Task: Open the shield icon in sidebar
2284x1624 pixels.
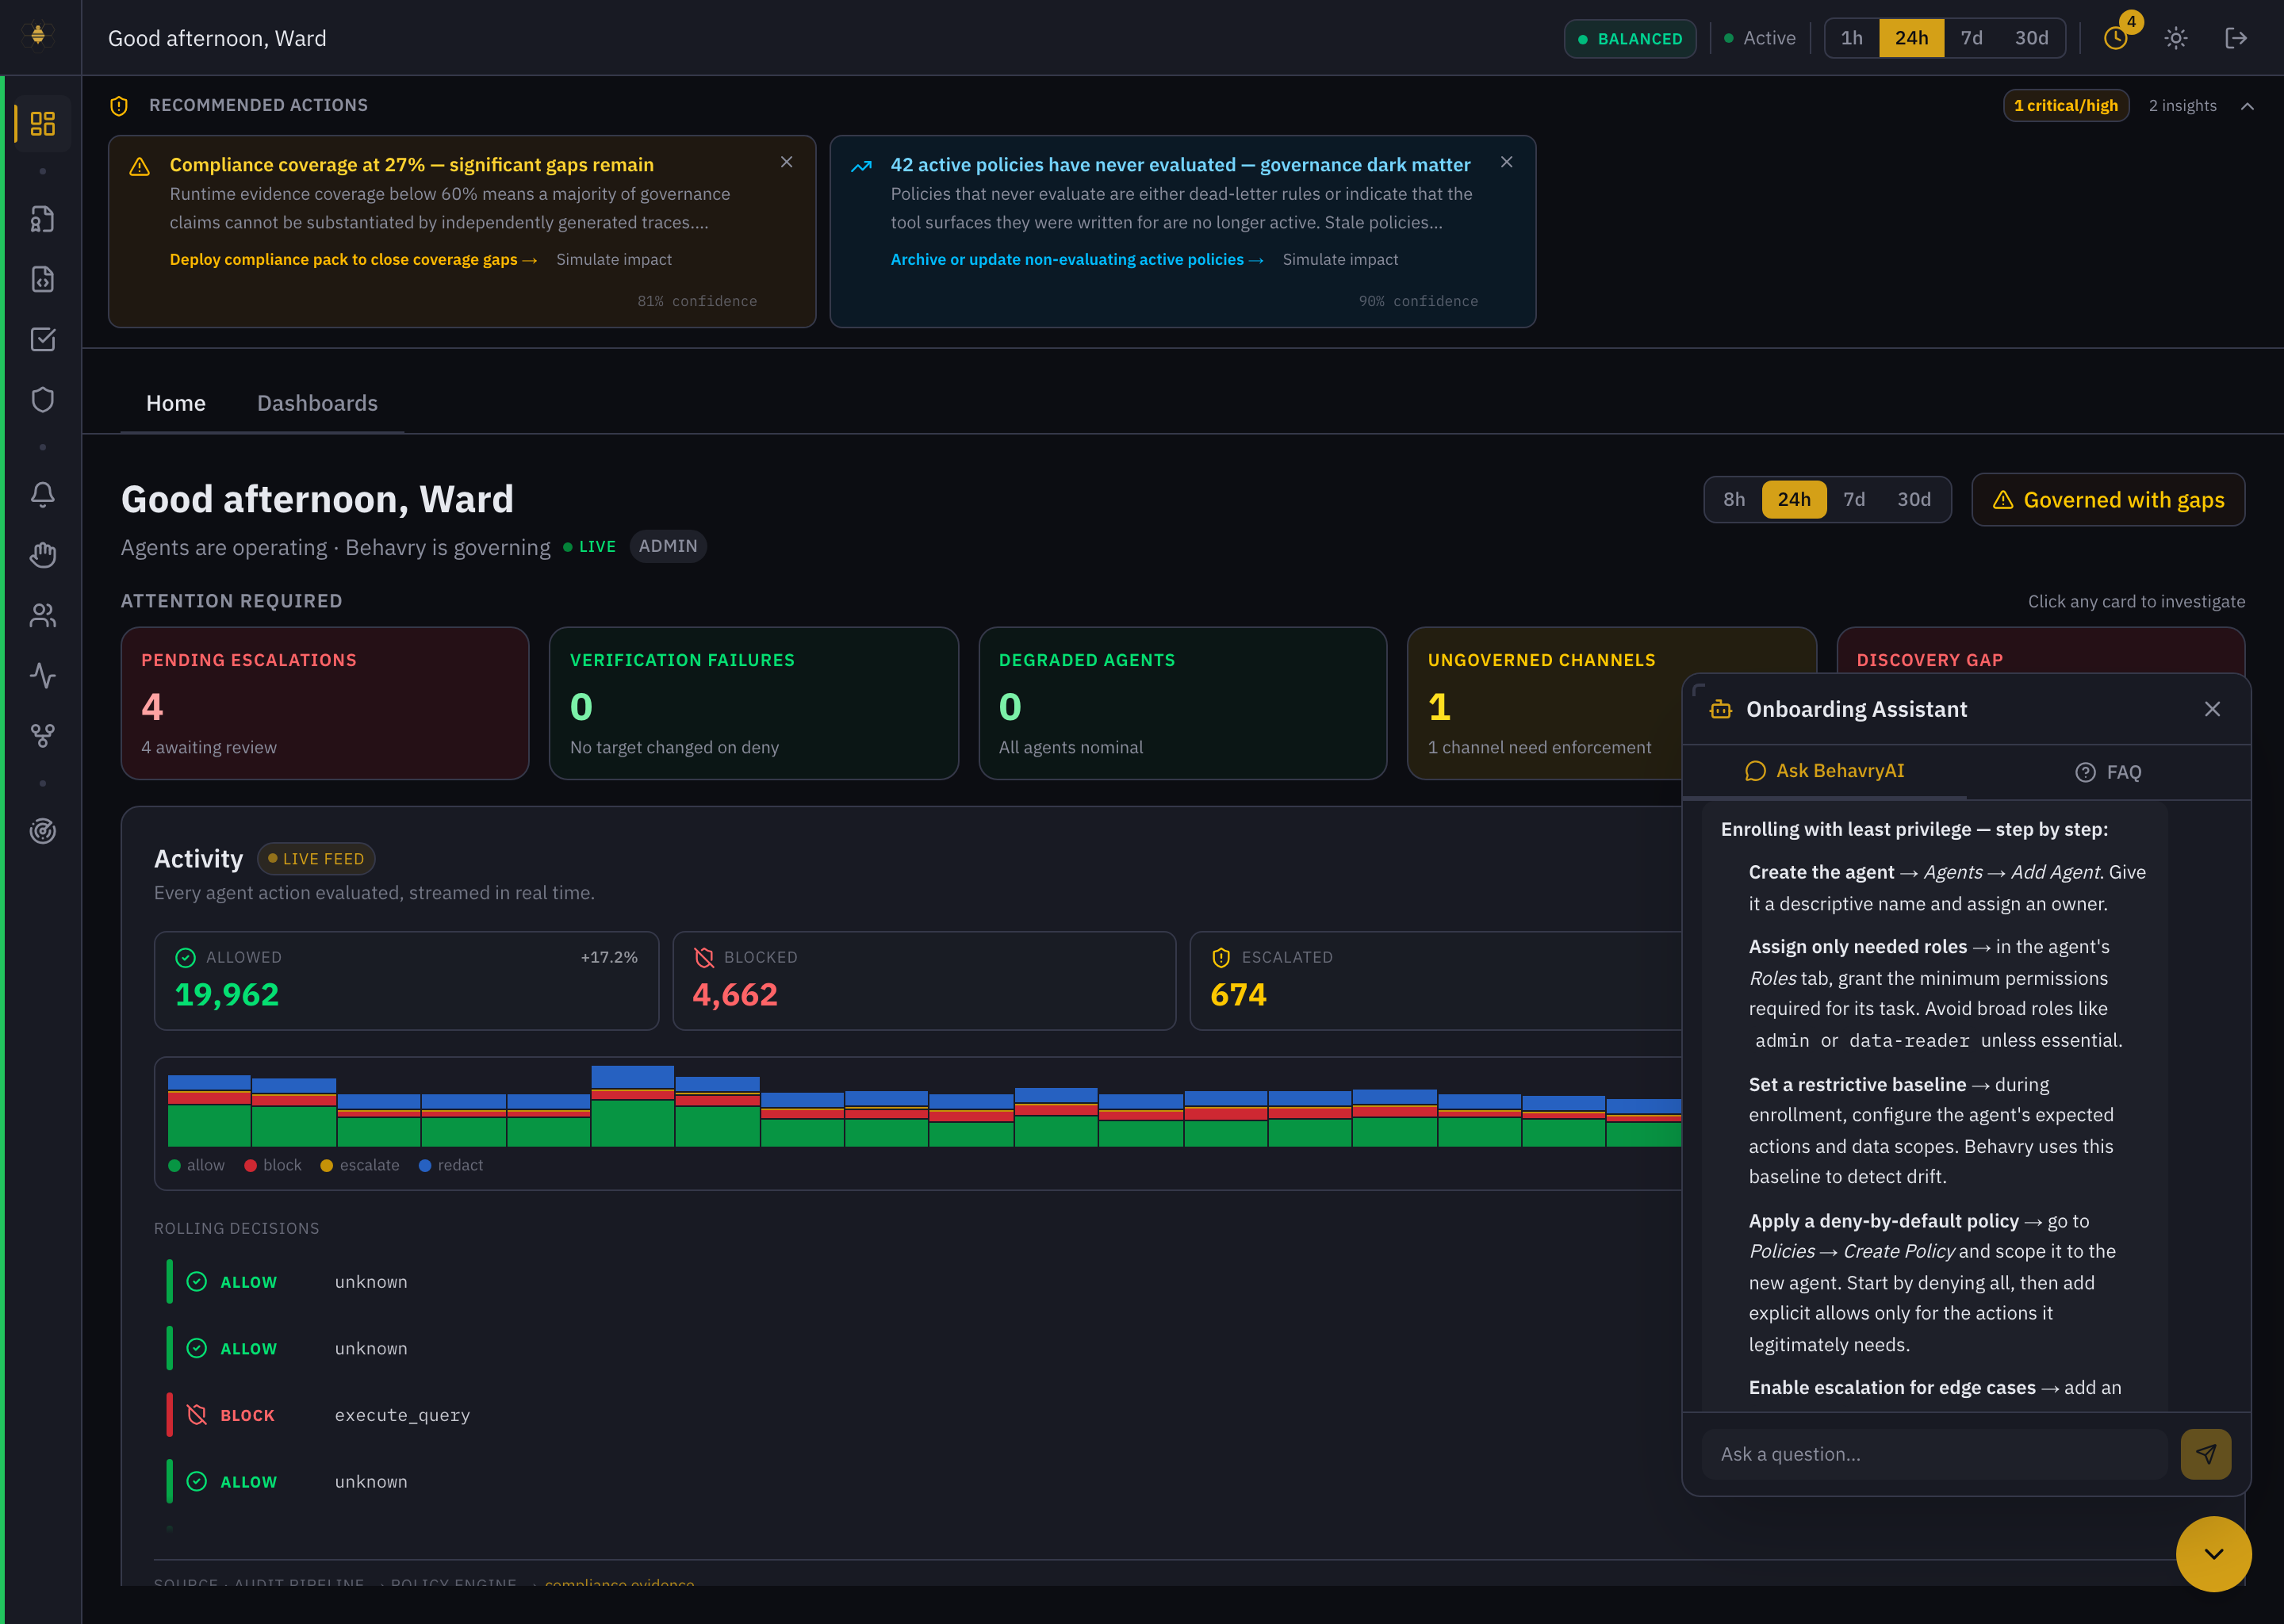Action: 42,399
